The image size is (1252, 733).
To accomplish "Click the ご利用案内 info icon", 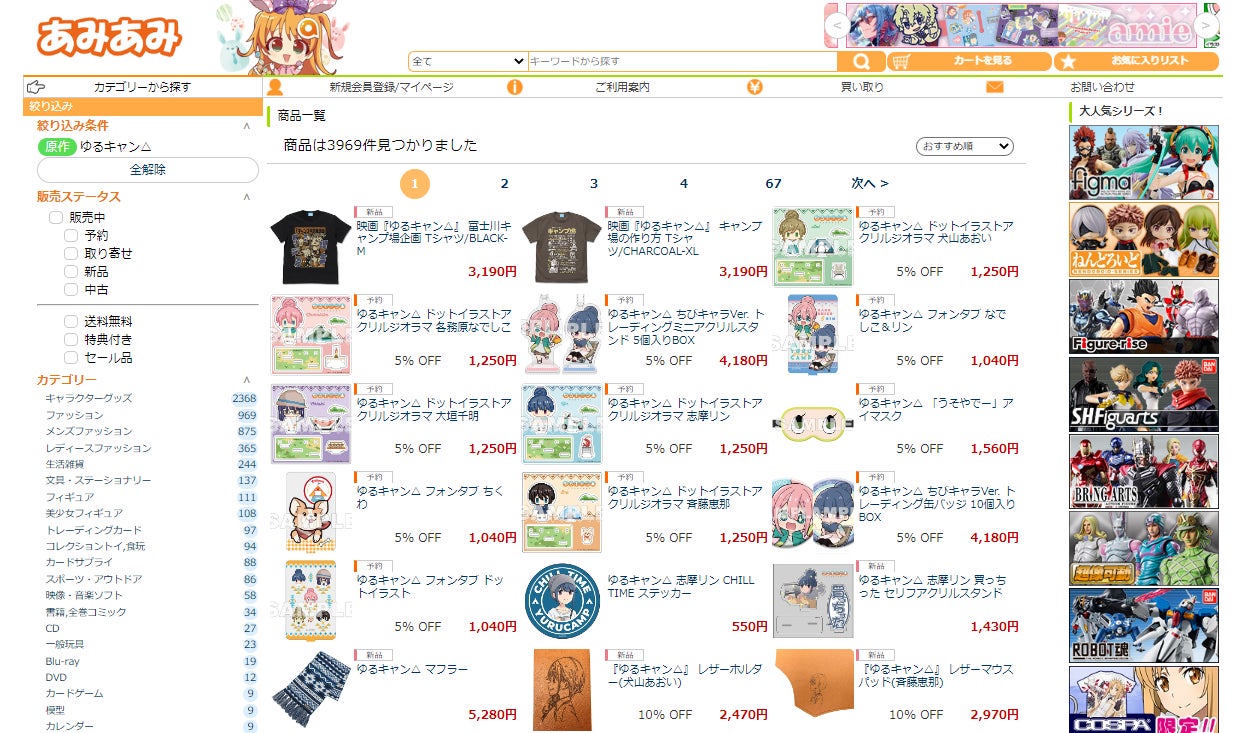I will click(x=515, y=87).
